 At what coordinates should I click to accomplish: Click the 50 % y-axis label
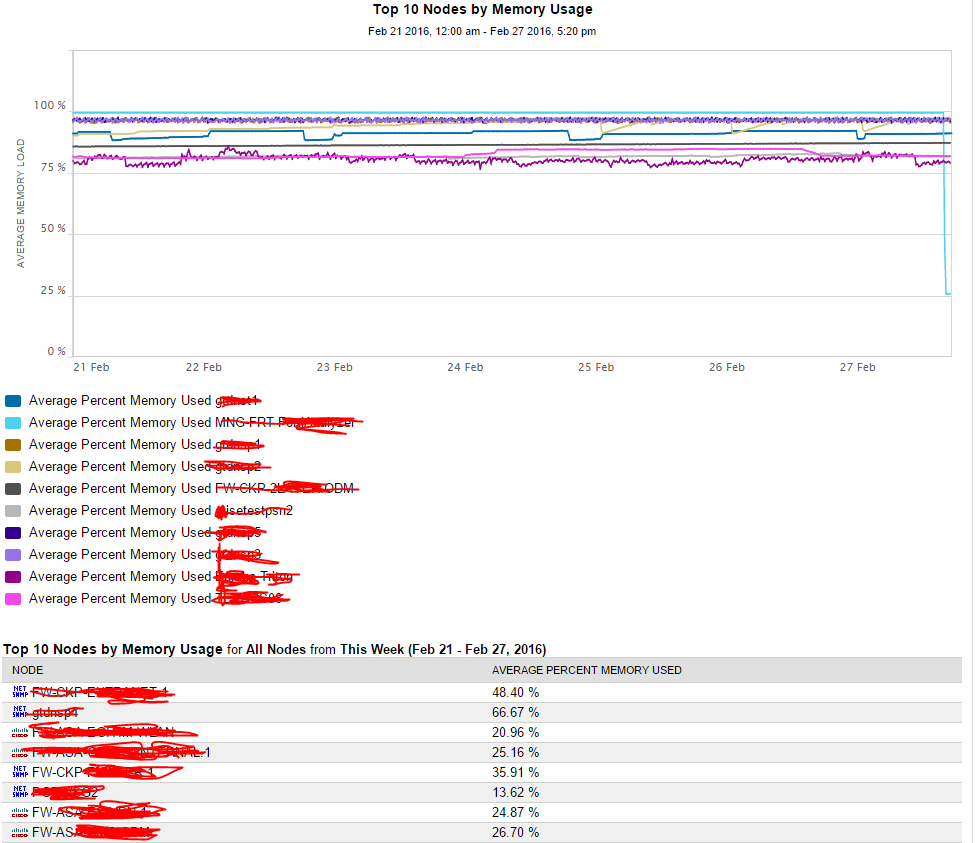[53, 229]
